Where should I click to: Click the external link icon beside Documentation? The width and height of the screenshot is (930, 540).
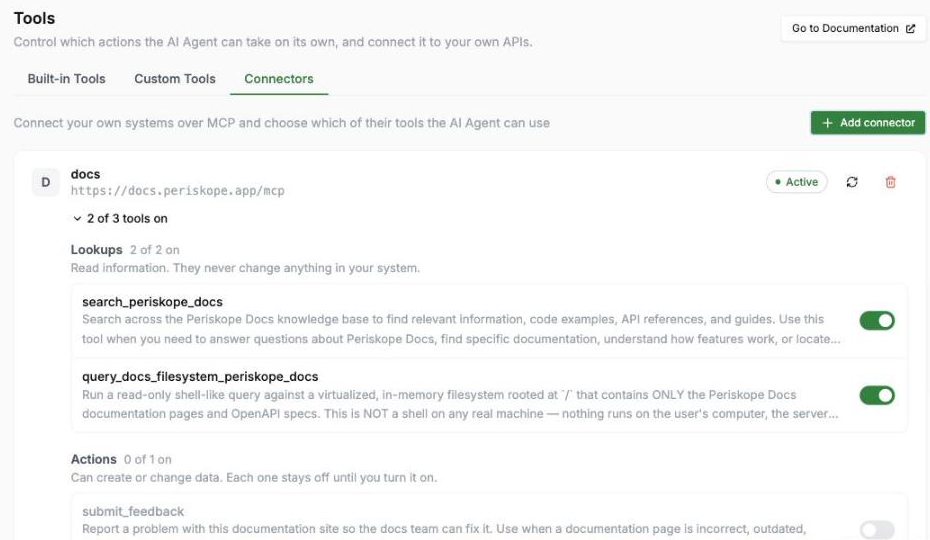[910, 28]
